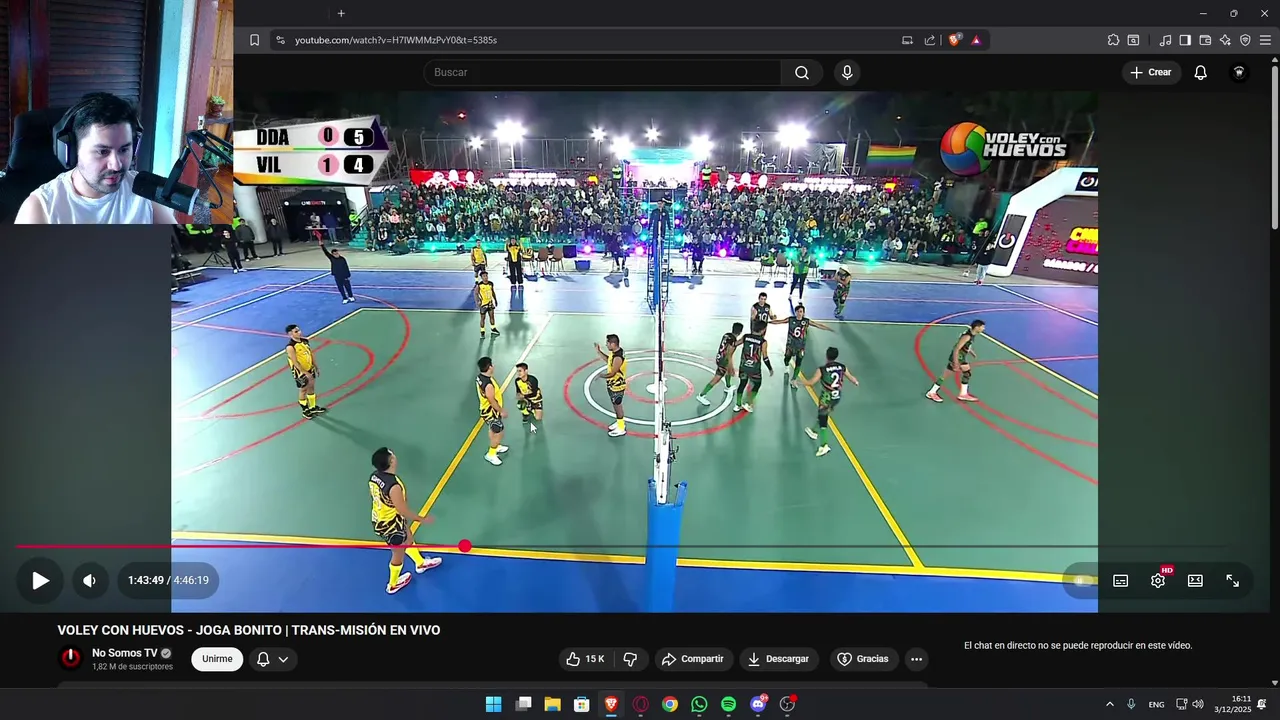
Task: Dislike the video with thumbs down
Action: [x=630, y=659]
